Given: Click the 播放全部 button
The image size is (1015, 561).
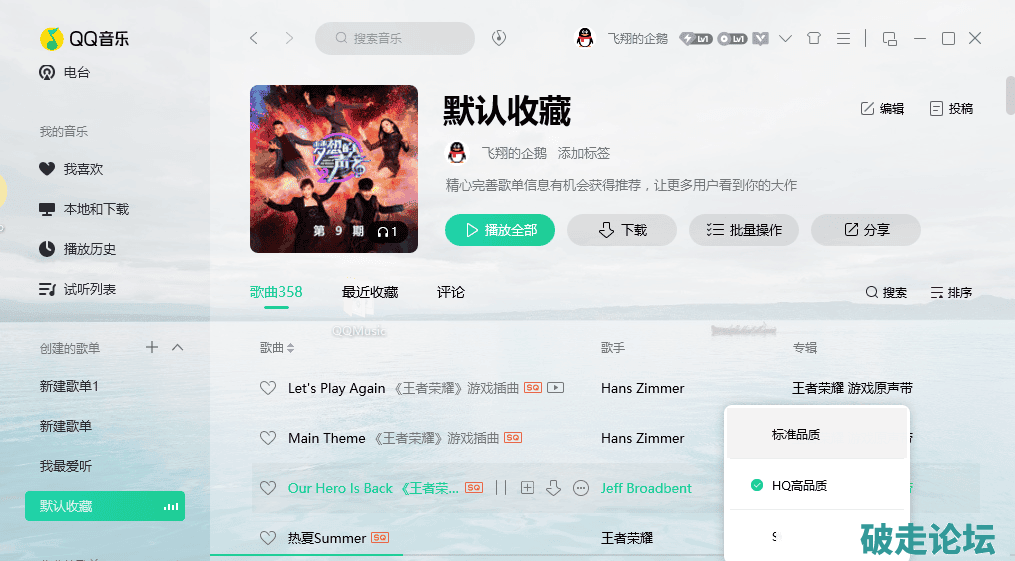Looking at the screenshot, I should (500, 230).
